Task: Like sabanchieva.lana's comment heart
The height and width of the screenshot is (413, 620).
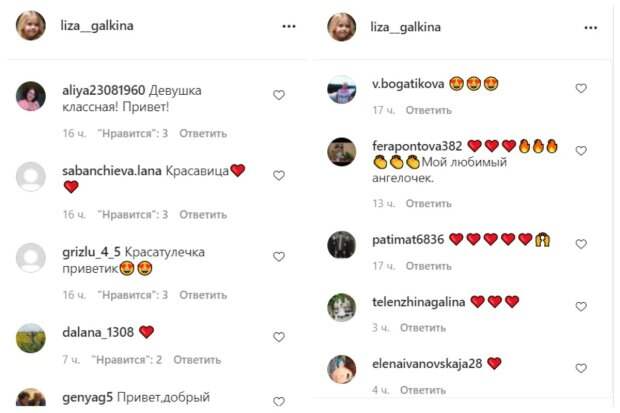Action: click(x=279, y=175)
